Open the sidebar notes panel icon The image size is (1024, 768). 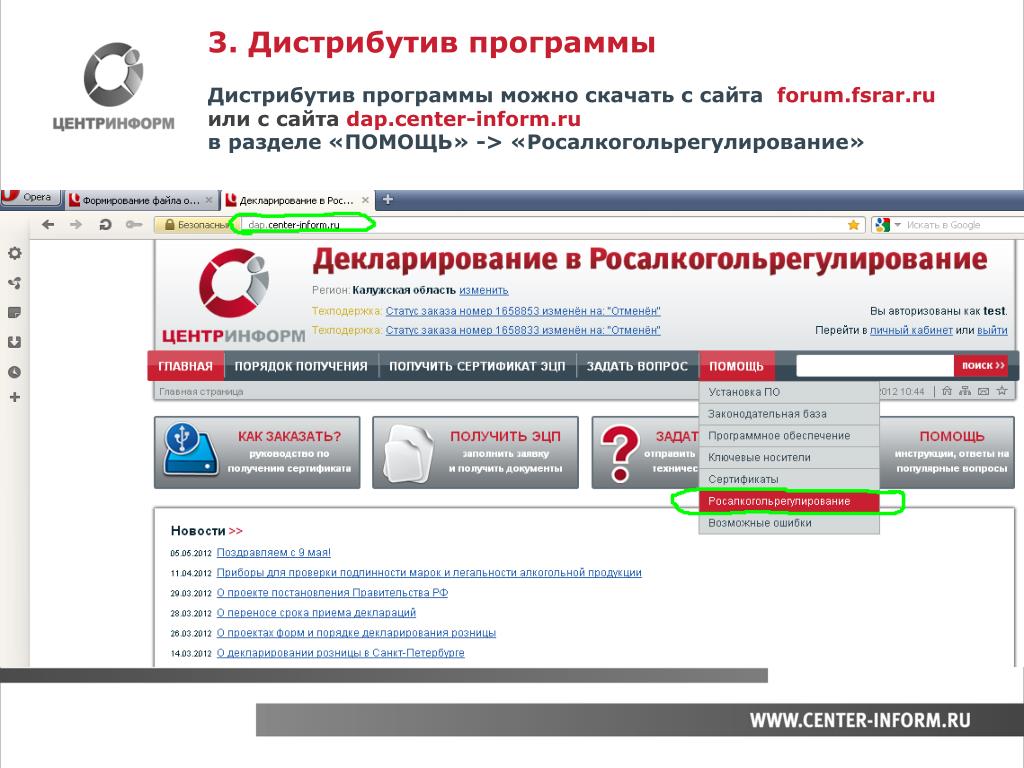(14, 313)
